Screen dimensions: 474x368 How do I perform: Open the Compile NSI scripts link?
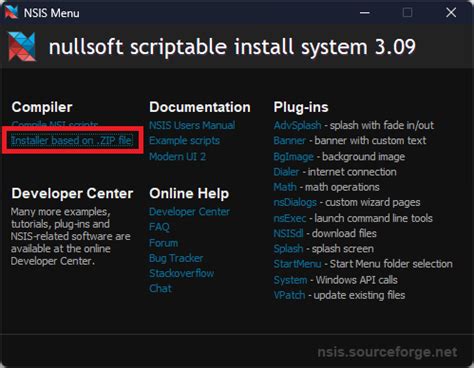pyautogui.click(x=55, y=124)
